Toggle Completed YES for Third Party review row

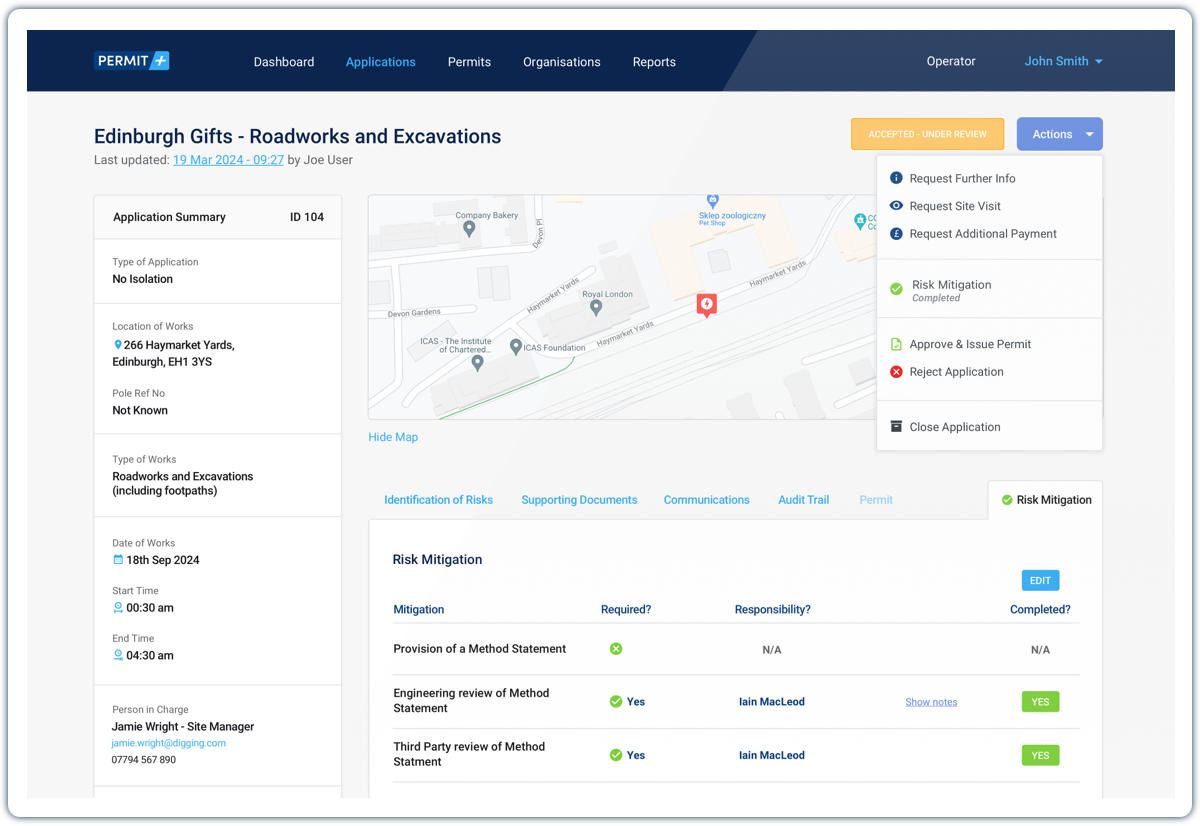[x=1040, y=755]
